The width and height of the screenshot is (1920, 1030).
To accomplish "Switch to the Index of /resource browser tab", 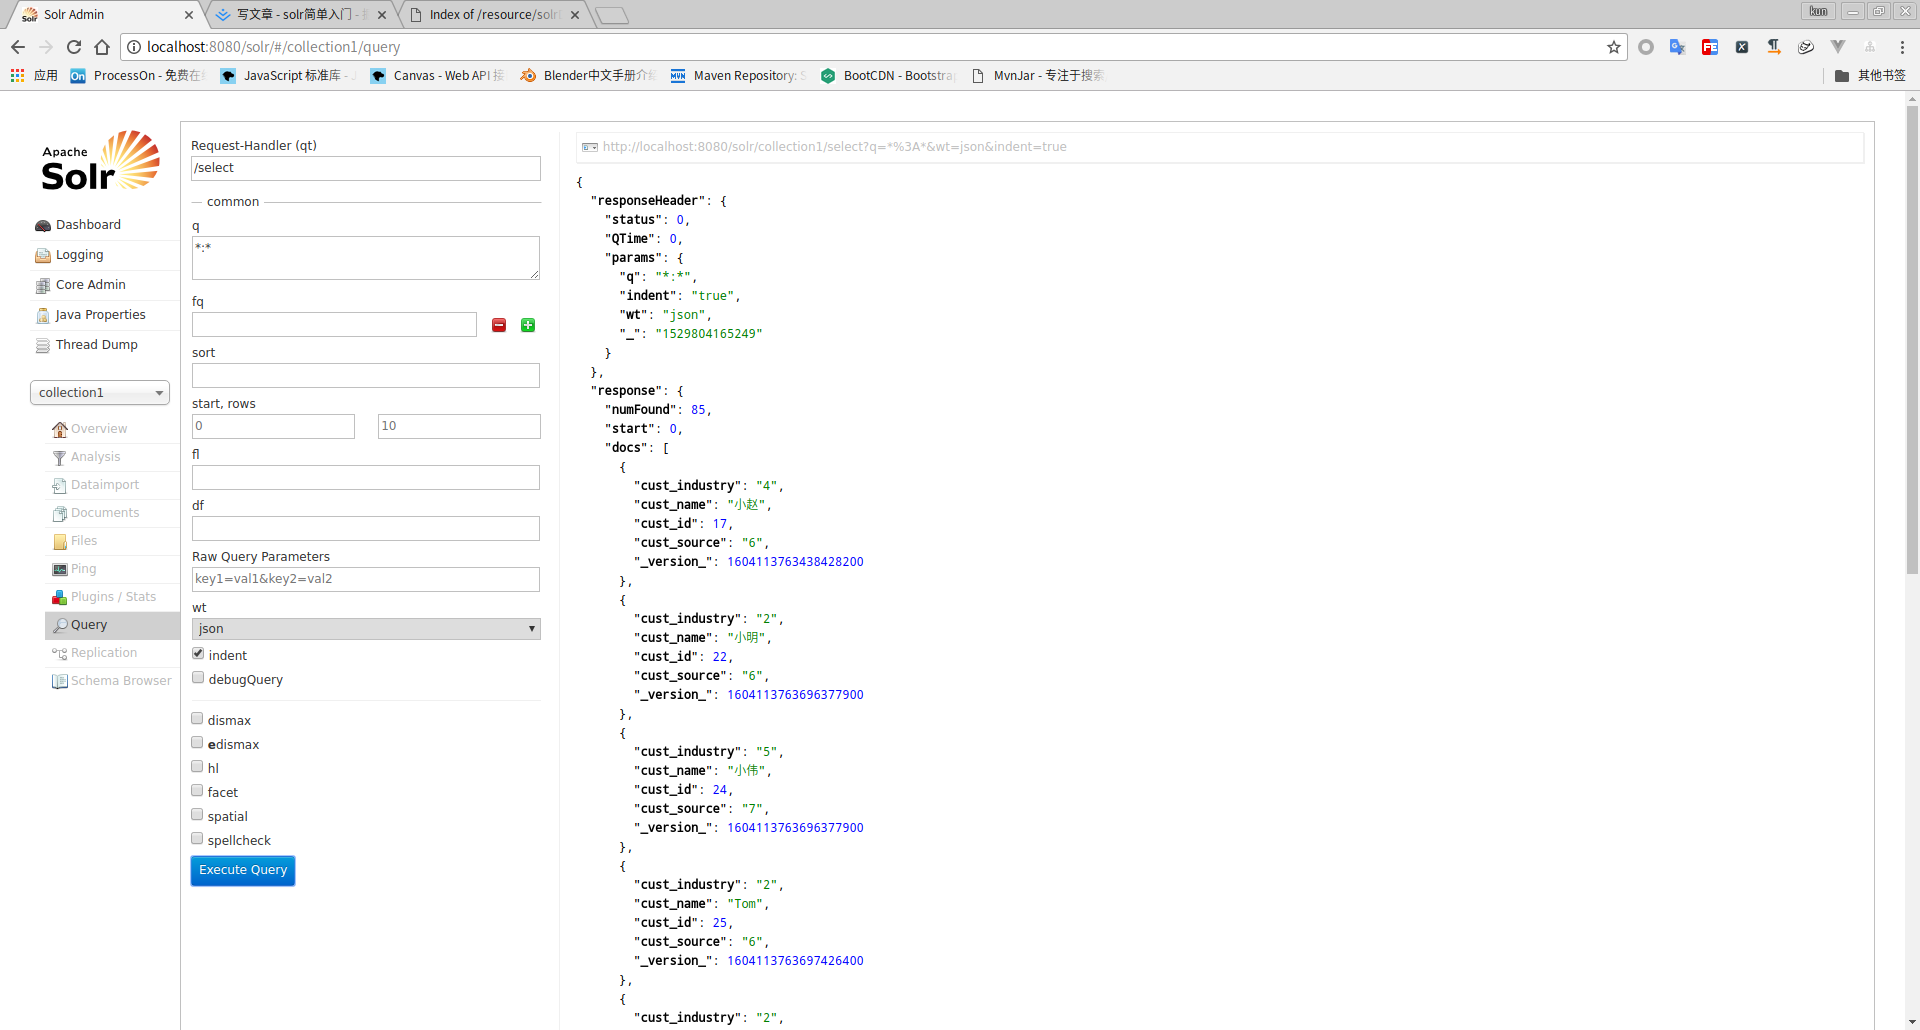I will [x=494, y=15].
